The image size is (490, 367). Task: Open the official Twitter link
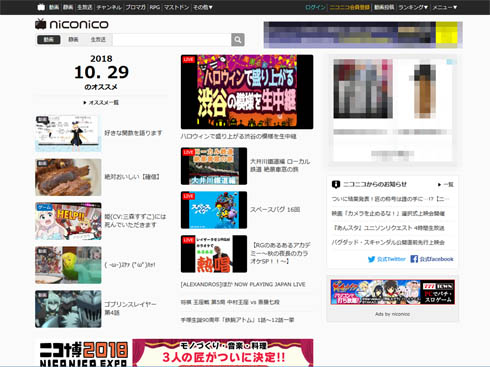coord(387,259)
